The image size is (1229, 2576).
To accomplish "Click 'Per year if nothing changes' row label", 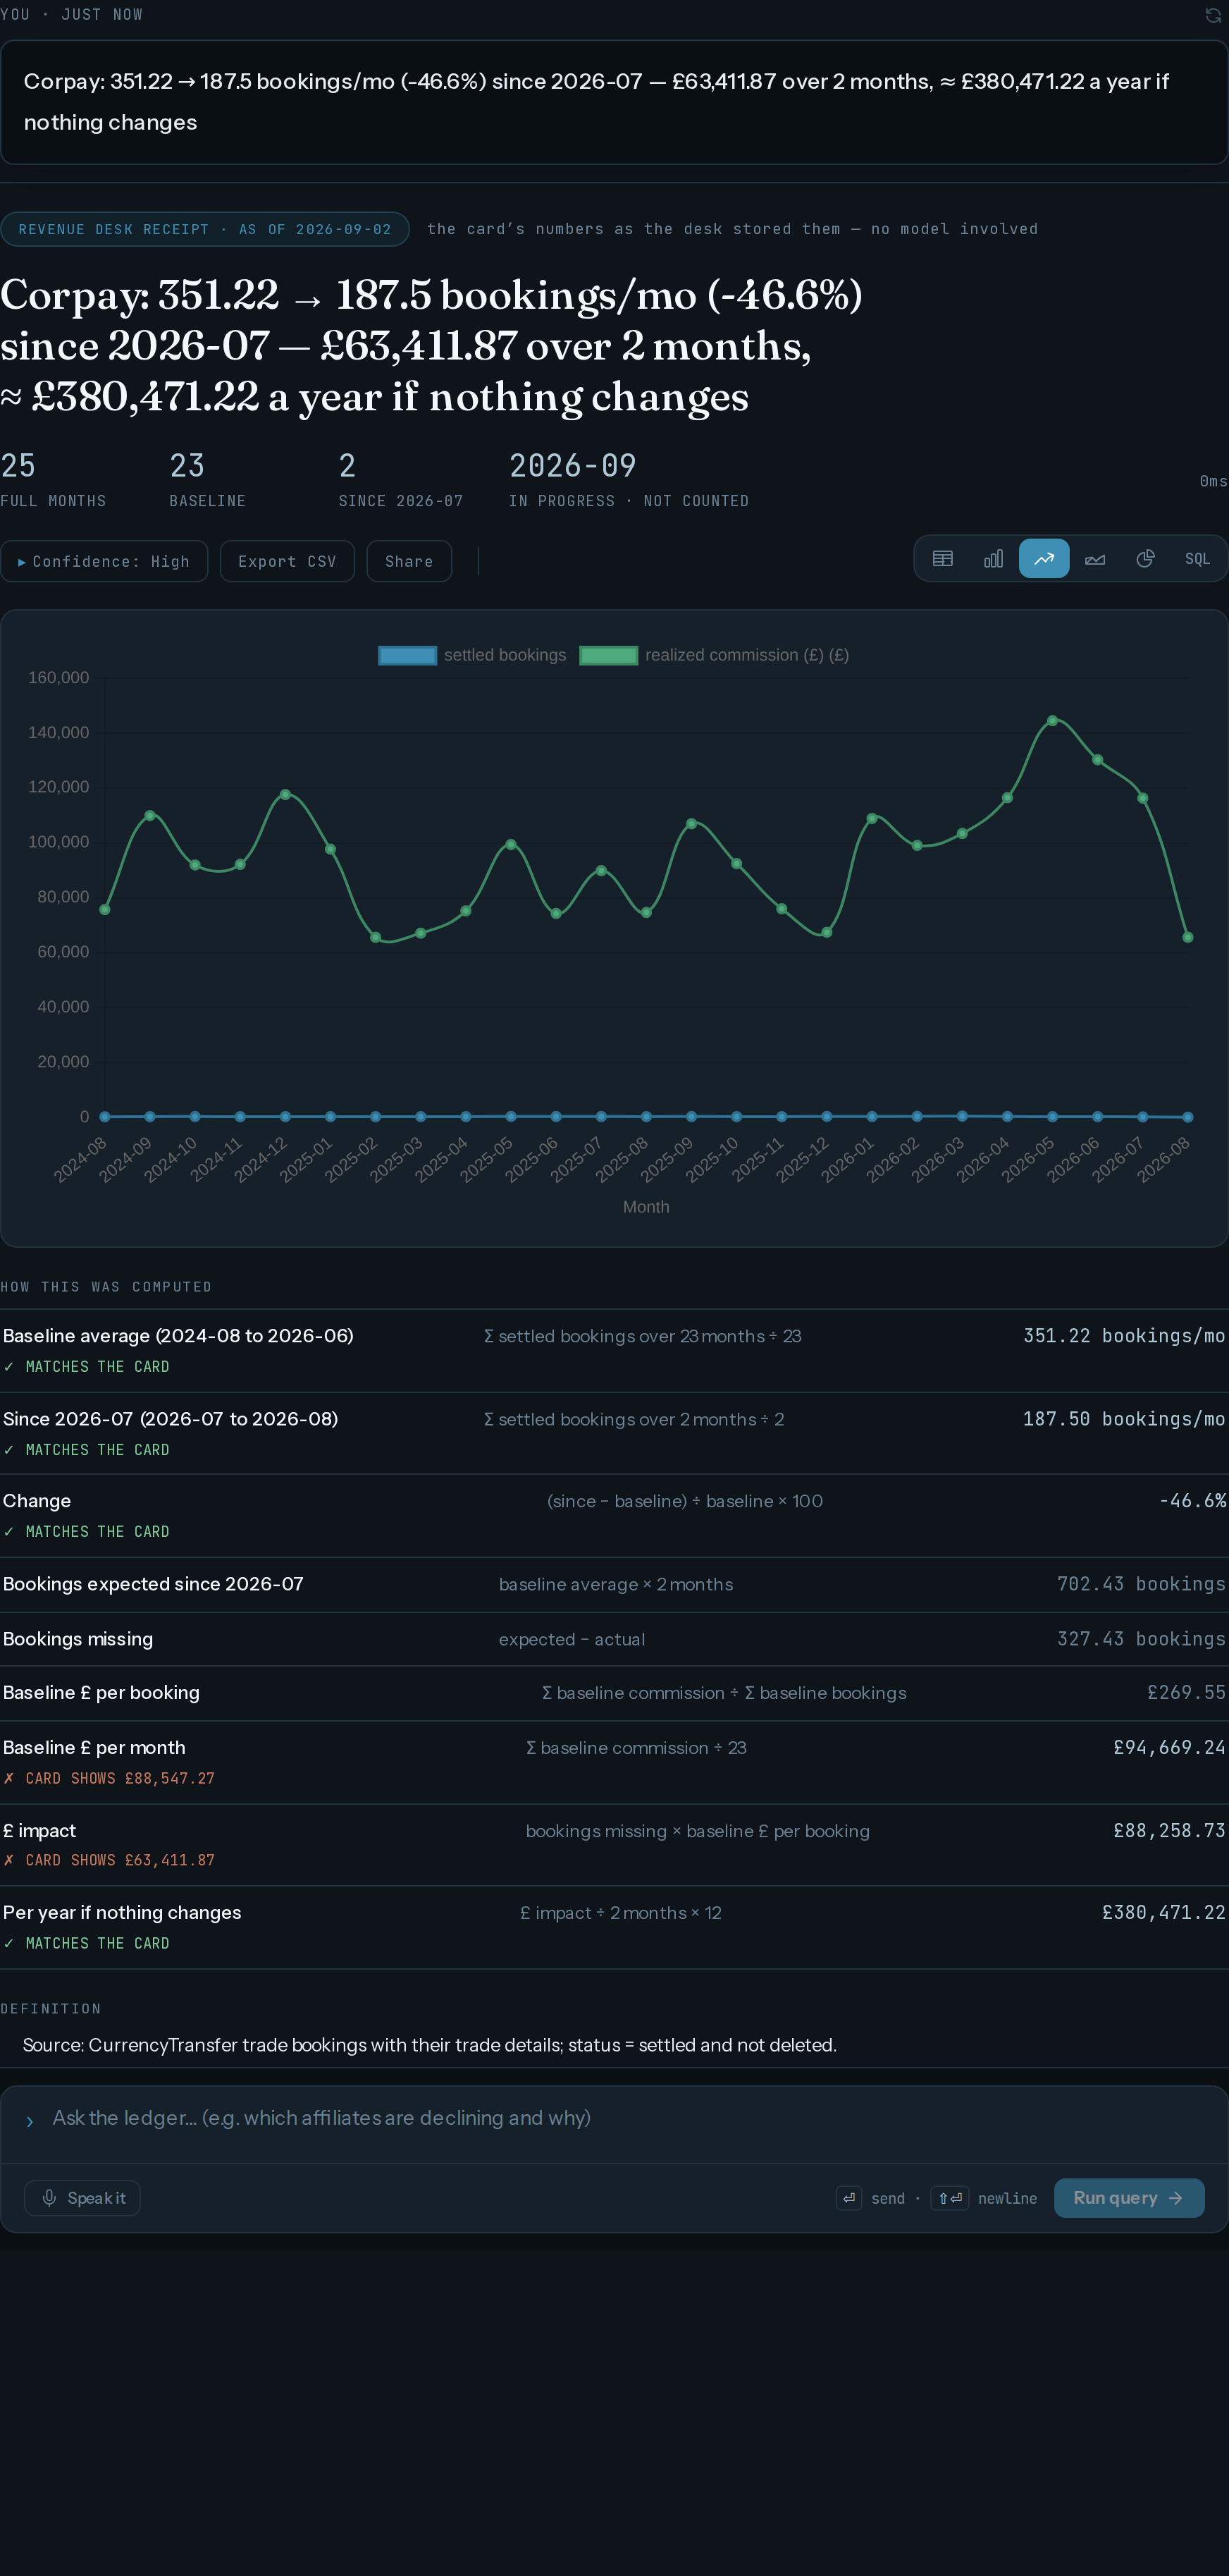I will point(122,1912).
